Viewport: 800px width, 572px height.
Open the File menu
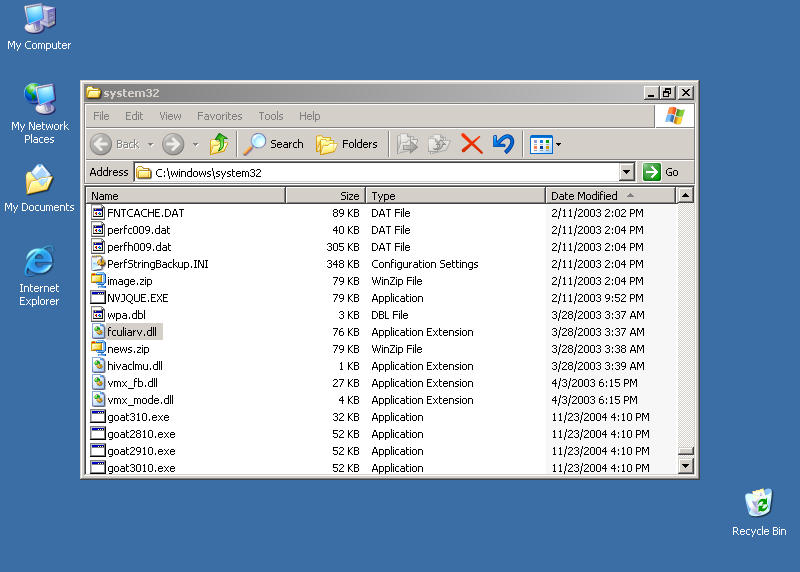click(x=101, y=116)
